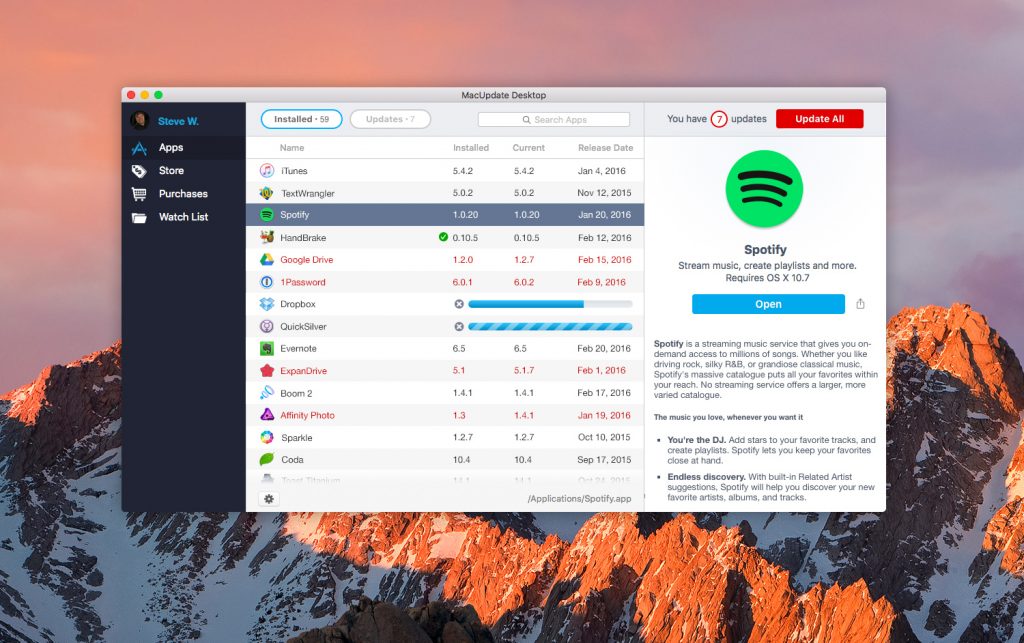
Task: Cancel the Dropbox download
Action: point(459,304)
